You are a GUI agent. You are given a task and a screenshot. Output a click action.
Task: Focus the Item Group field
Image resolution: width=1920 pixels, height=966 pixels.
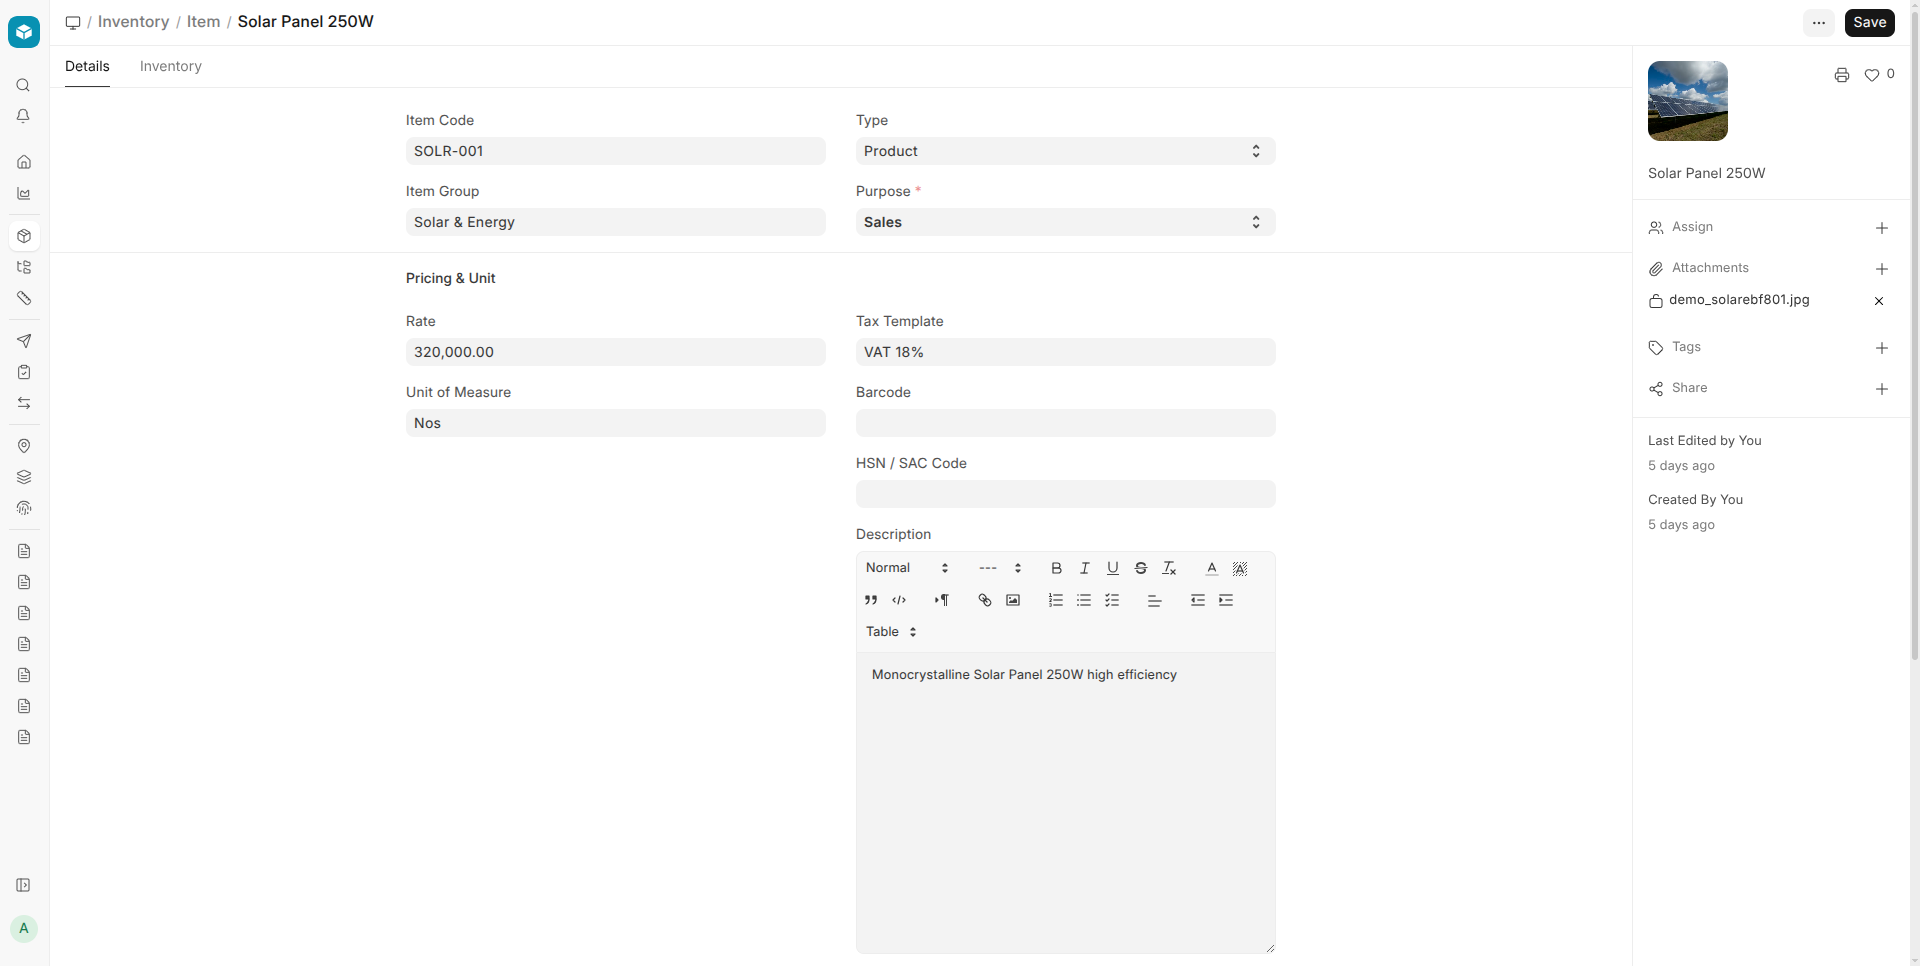[x=616, y=222]
